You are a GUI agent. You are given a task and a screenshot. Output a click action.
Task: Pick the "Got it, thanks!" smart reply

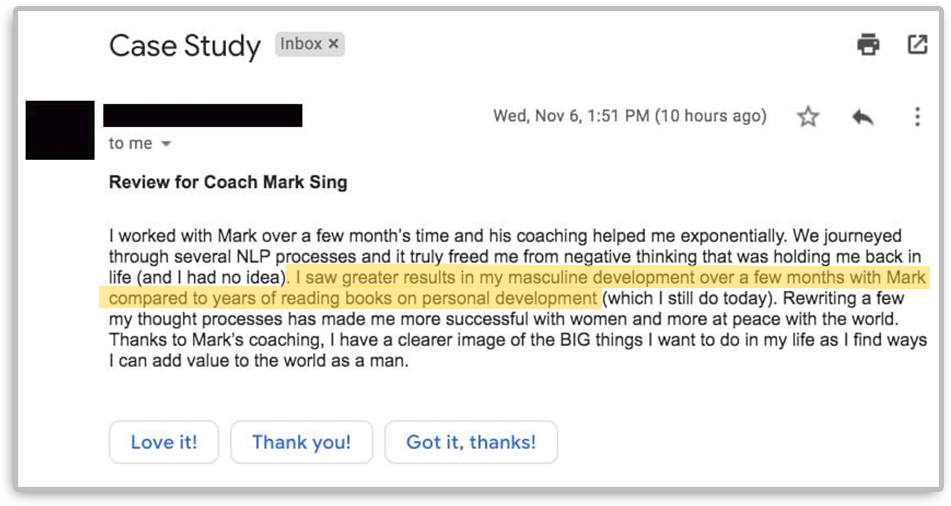[x=470, y=442]
